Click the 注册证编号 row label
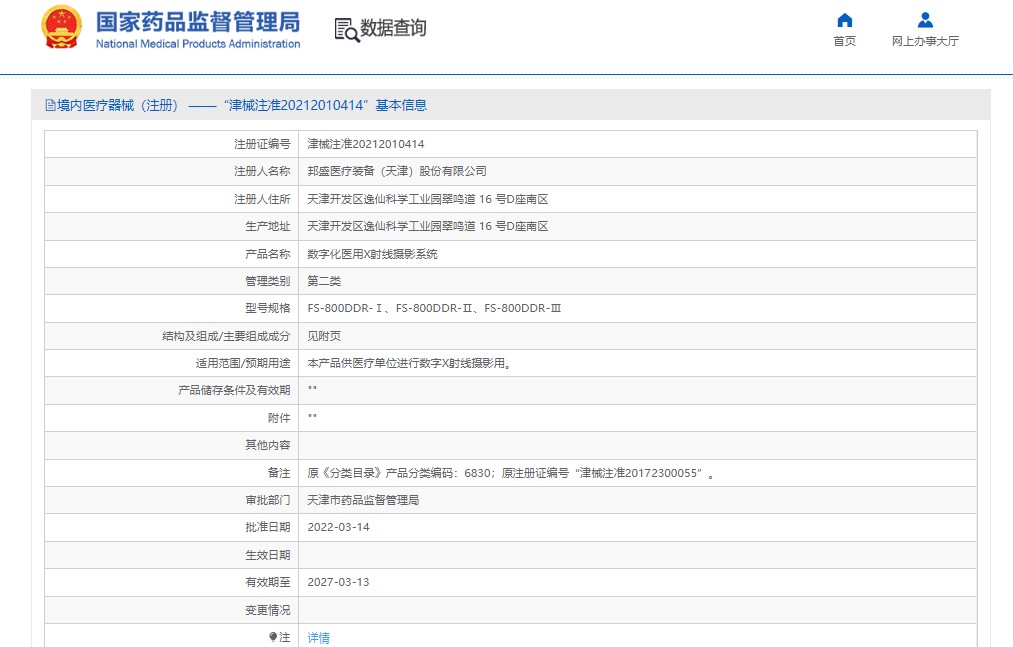1013x647 pixels. (x=262, y=144)
